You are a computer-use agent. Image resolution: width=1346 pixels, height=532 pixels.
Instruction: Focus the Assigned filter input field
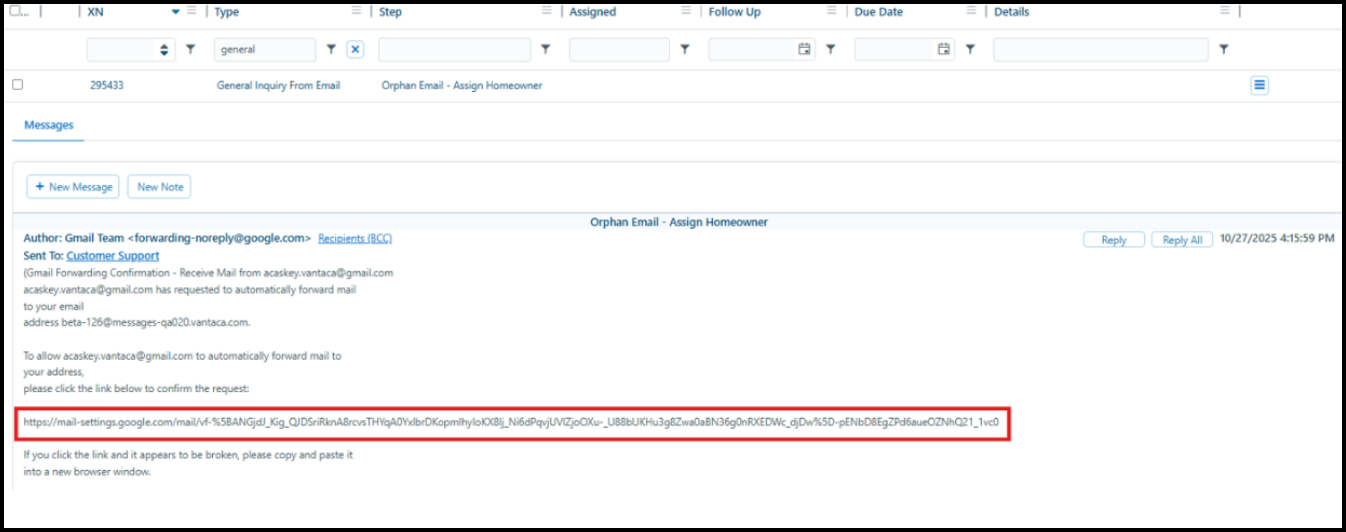[619, 49]
